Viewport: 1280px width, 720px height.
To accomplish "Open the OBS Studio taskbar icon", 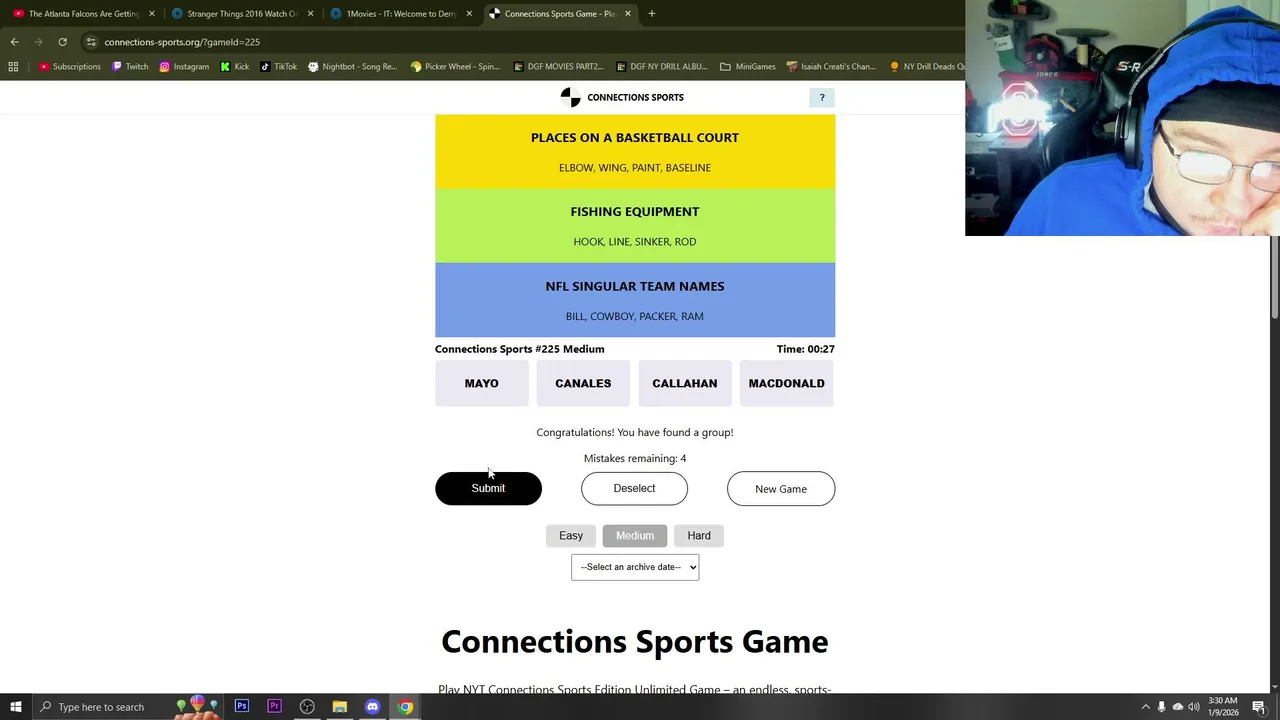I will click(x=307, y=707).
